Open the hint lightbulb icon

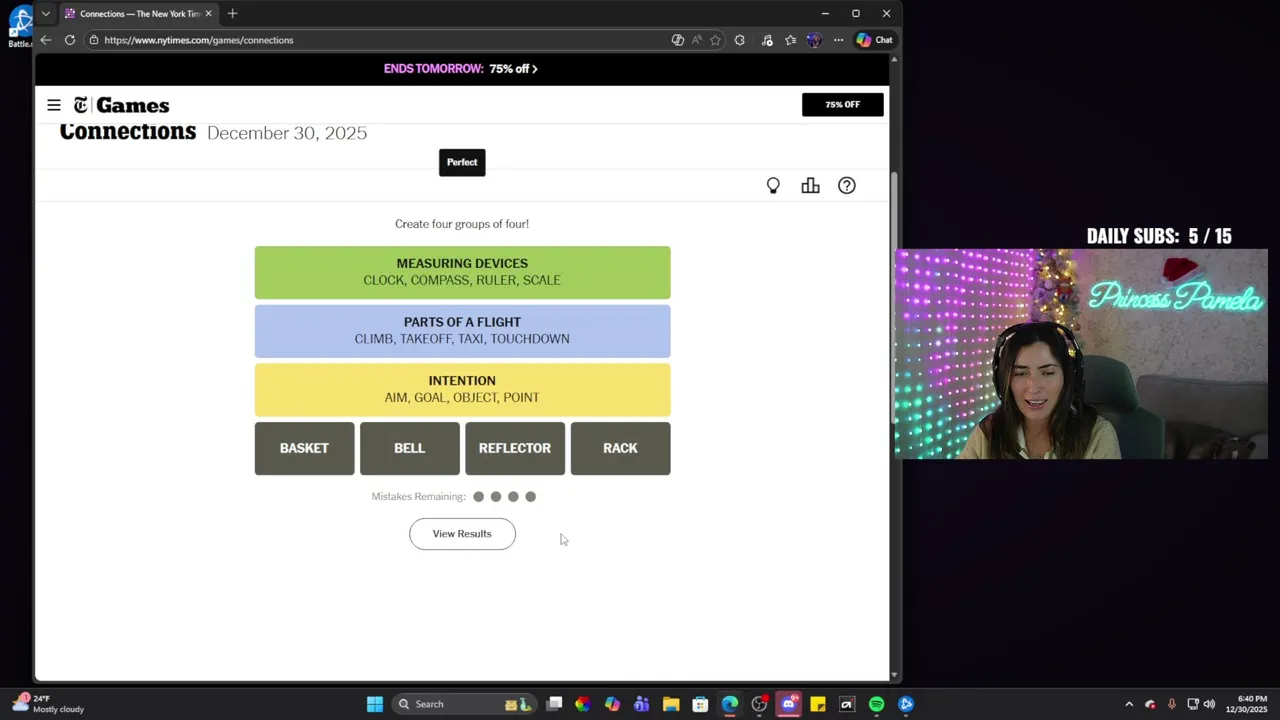tap(773, 186)
